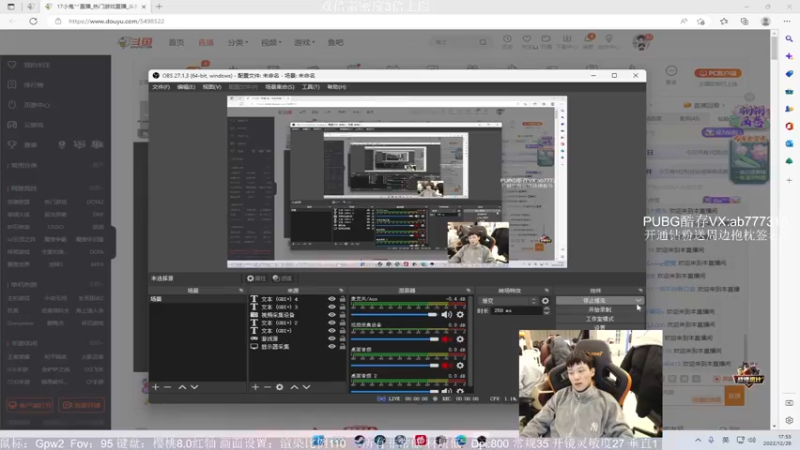Open Douyu 鱼吧 link

[x=335, y=42]
